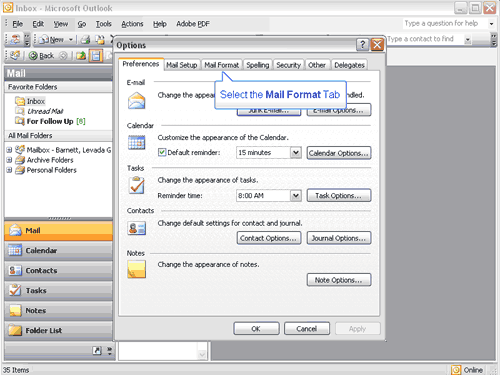Screen dimensions: 500x375
Task: Open Contact Options
Action: 269,238
